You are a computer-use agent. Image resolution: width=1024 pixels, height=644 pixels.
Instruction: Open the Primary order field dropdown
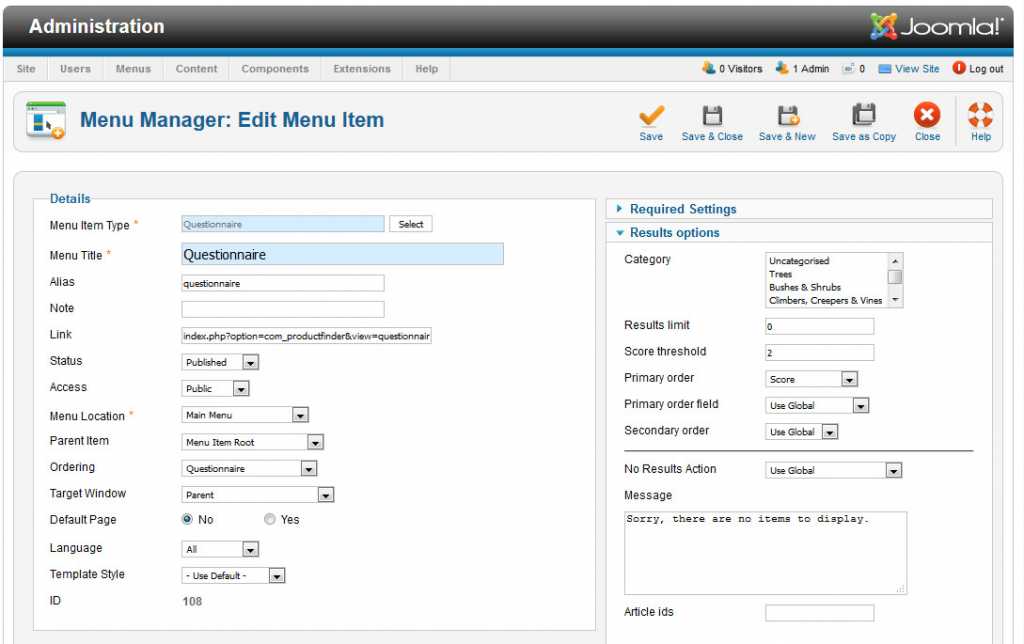point(817,406)
